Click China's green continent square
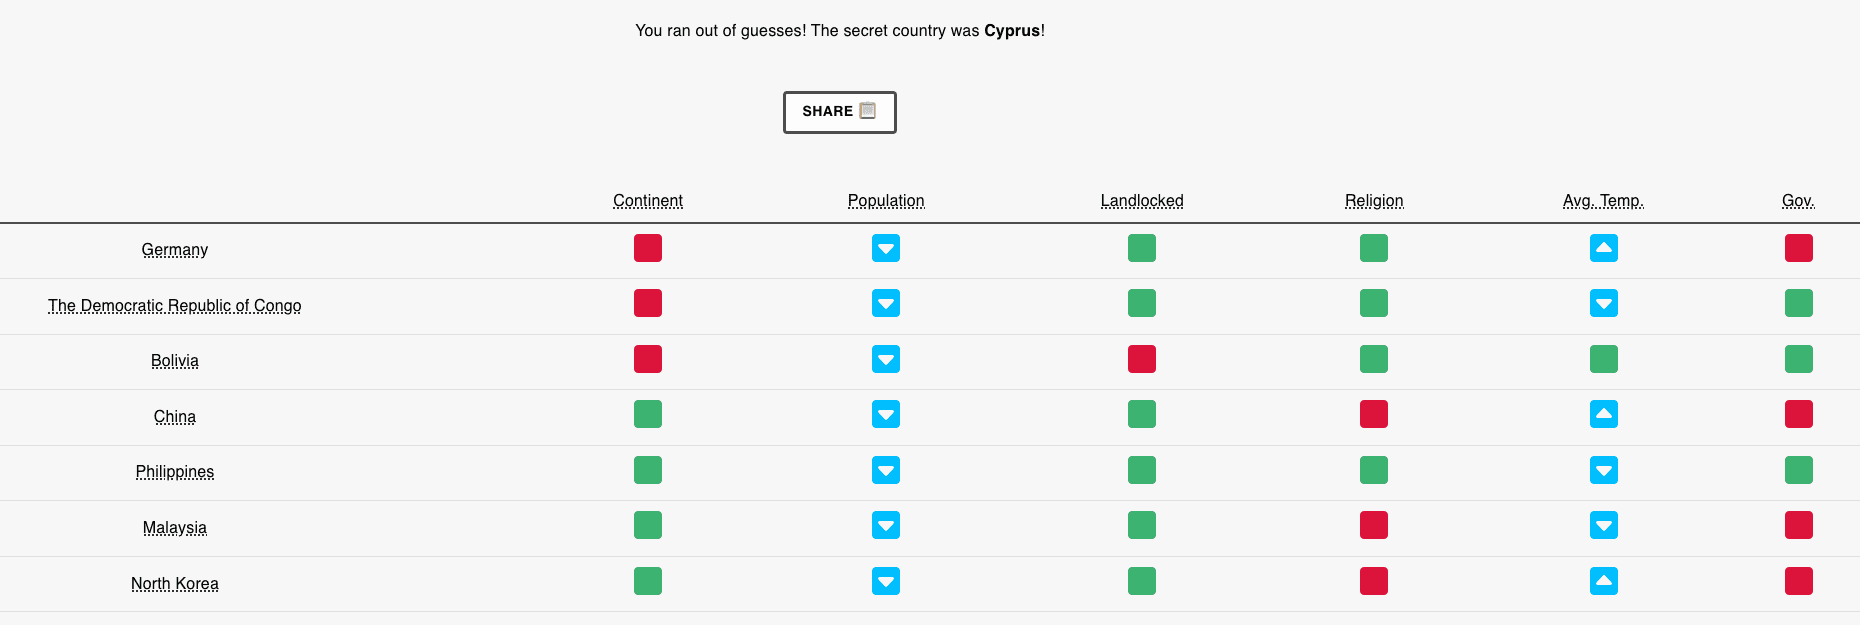1860x625 pixels. click(x=648, y=414)
